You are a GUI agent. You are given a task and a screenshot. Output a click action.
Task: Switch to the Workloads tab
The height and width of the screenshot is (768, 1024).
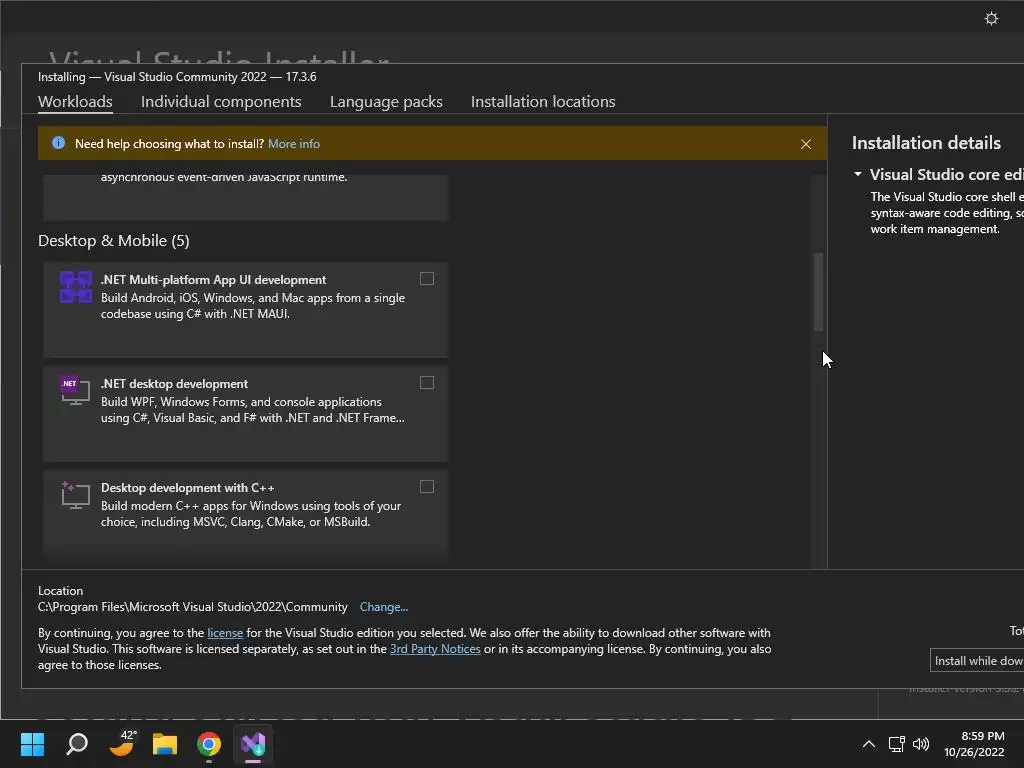[x=75, y=101]
